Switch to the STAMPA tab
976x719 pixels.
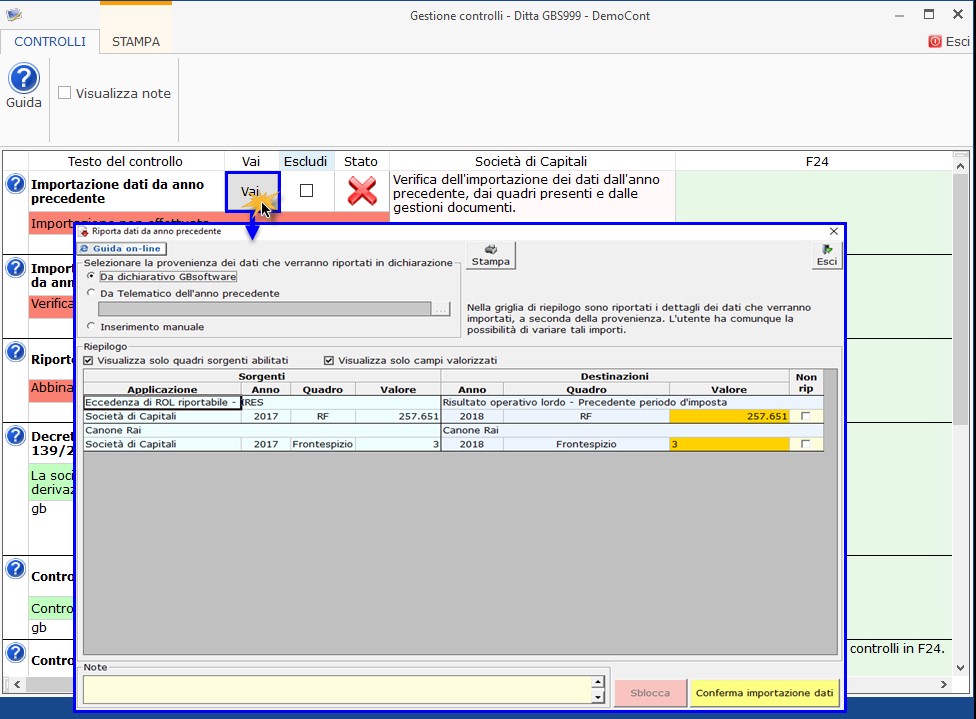tap(135, 42)
